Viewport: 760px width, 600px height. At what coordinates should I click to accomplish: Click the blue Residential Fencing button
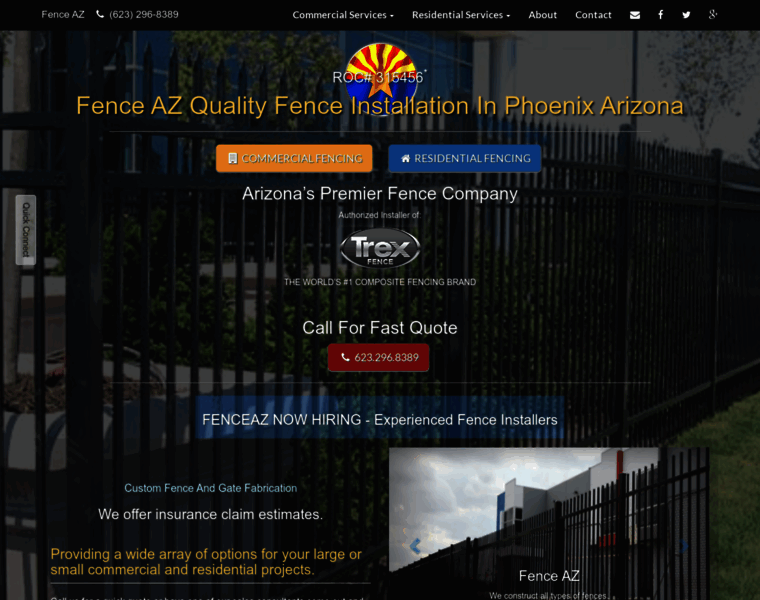point(465,158)
